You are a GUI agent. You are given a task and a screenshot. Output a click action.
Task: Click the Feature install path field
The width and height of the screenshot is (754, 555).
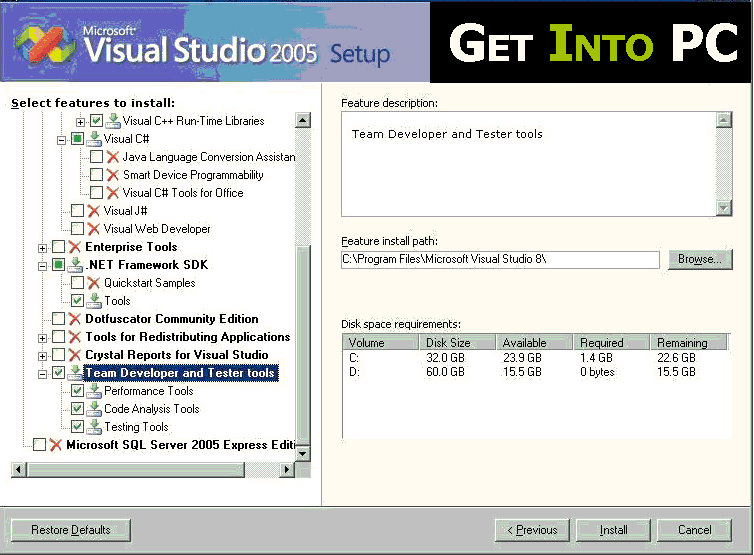click(500, 259)
